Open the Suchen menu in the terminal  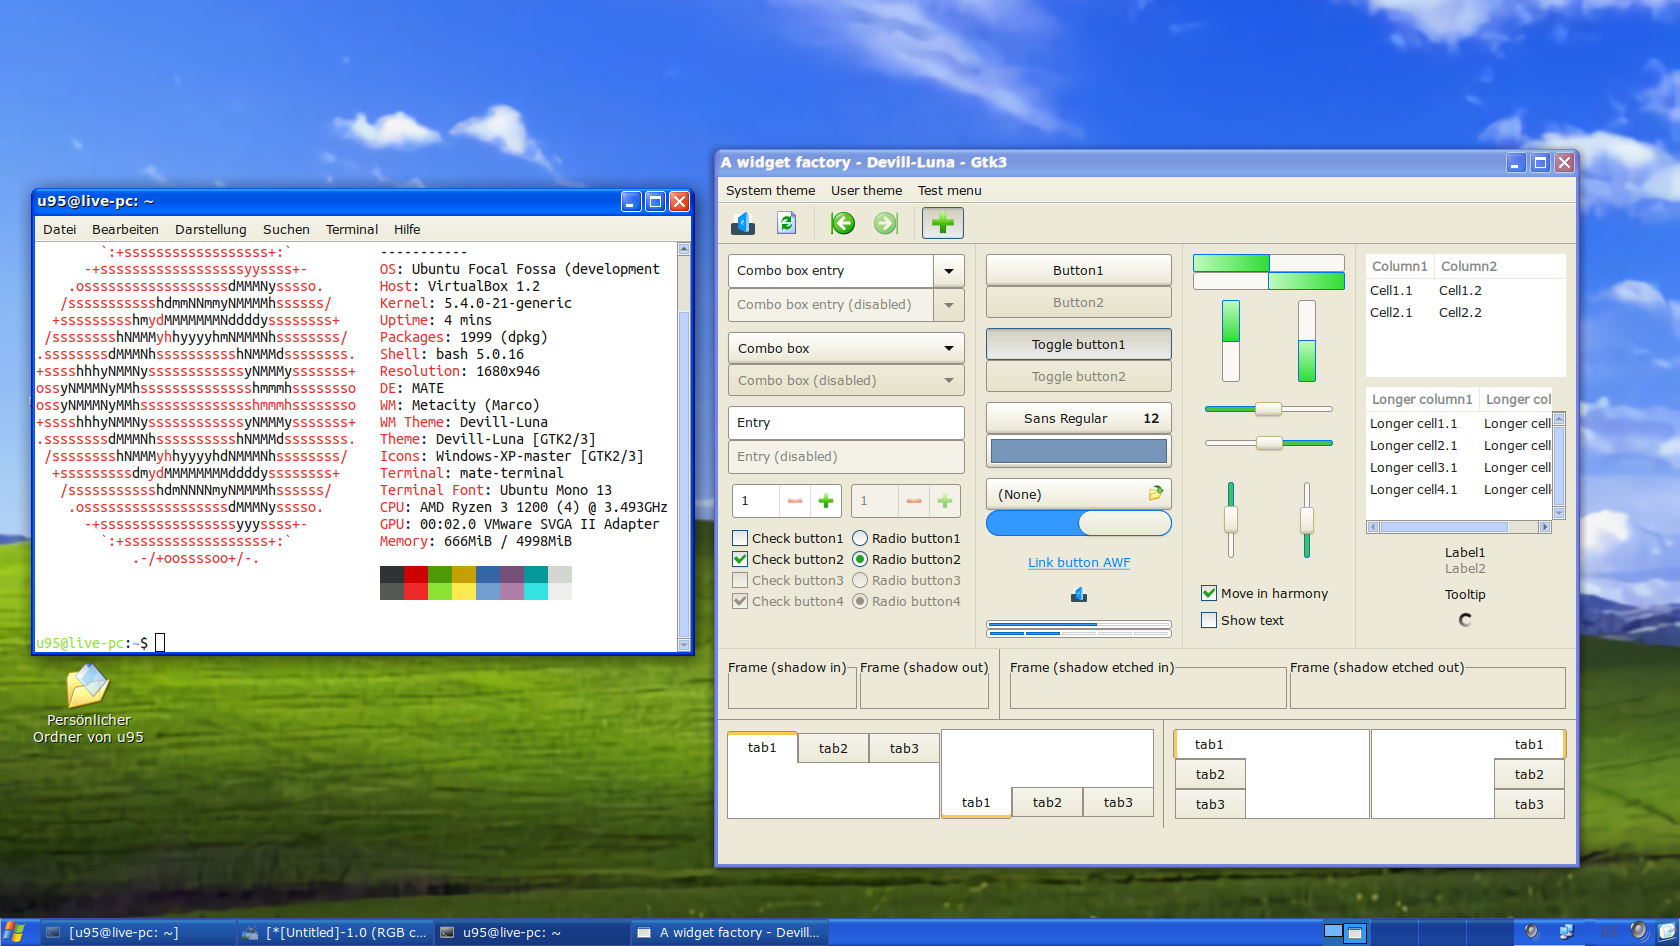pyautogui.click(x=286, y=229)
